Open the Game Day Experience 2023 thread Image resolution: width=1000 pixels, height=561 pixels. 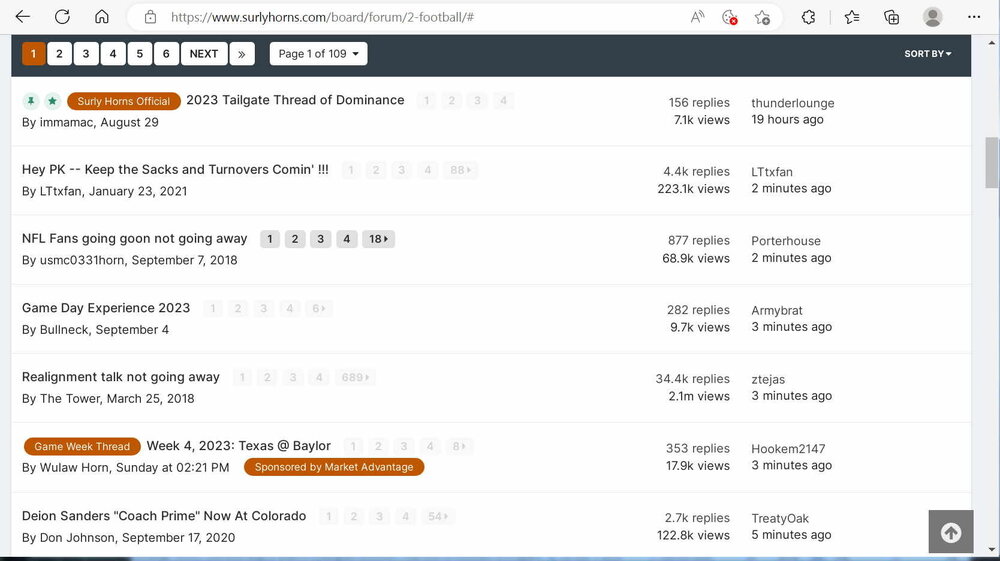[x=106, y=308]
